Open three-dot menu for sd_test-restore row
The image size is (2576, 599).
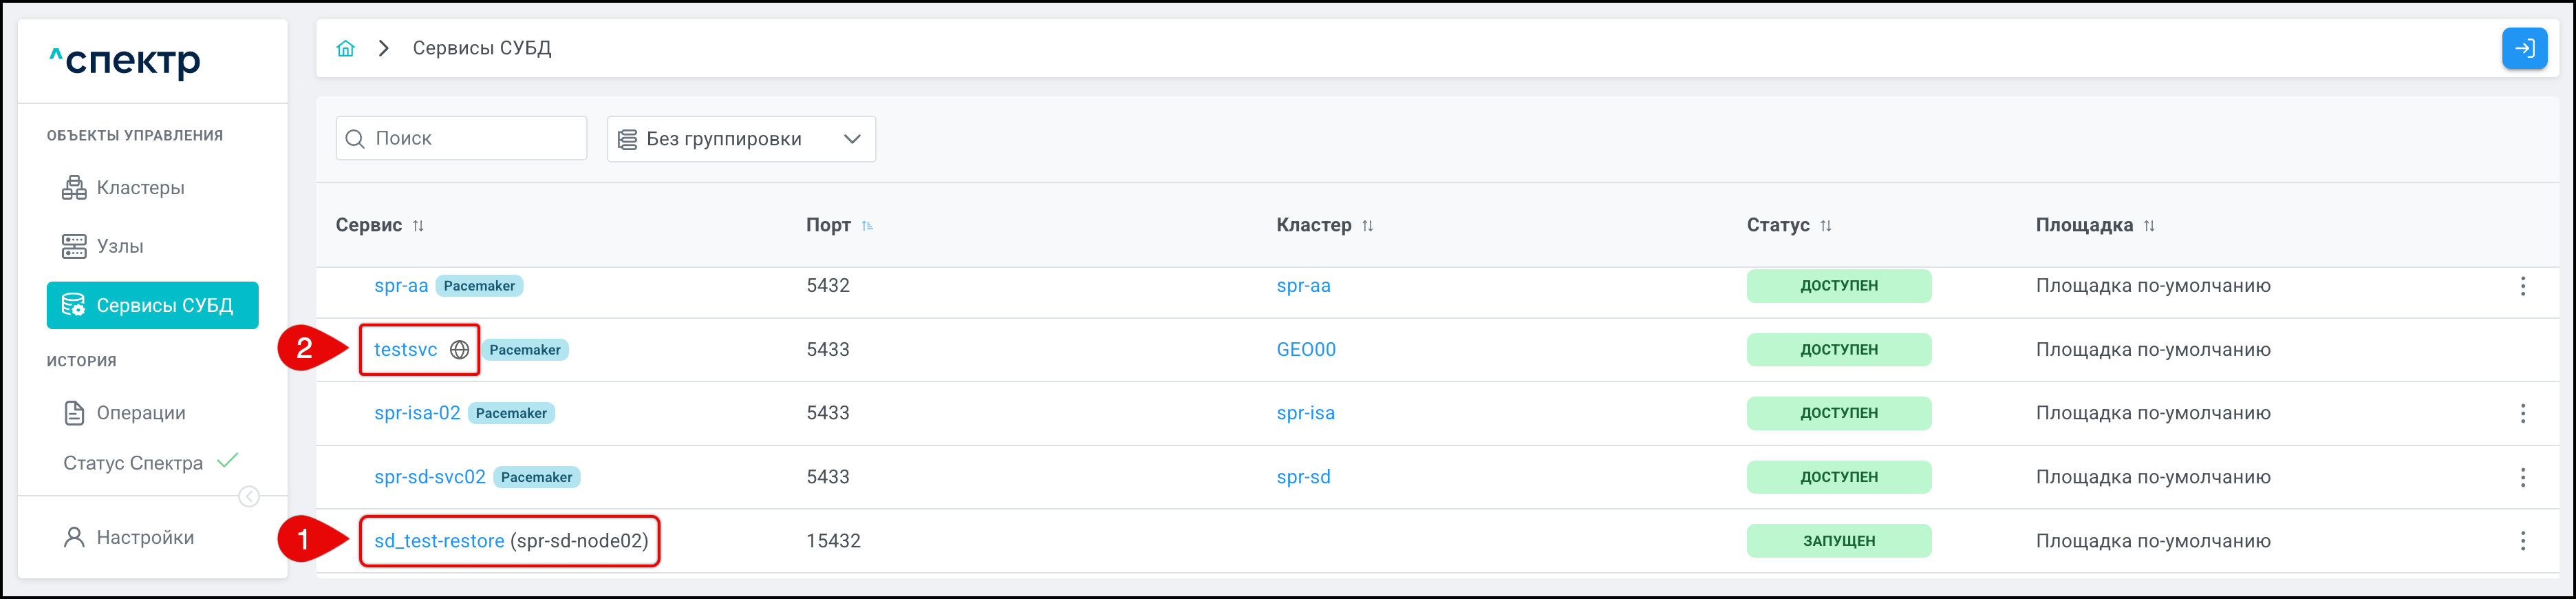point(2522,541)
